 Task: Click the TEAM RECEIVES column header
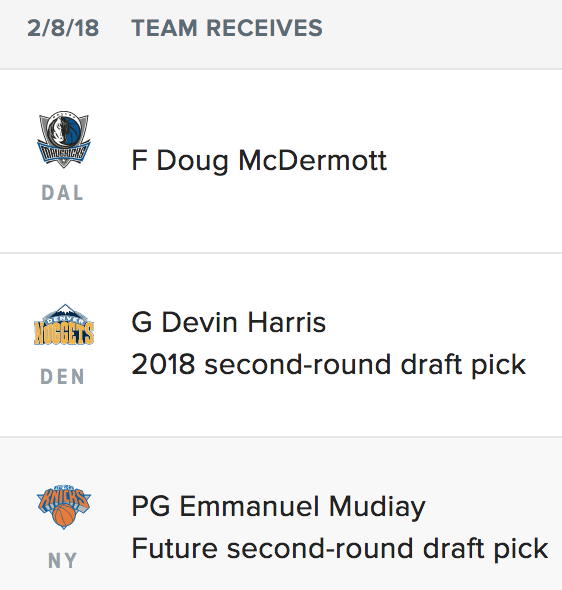point(227,28)
